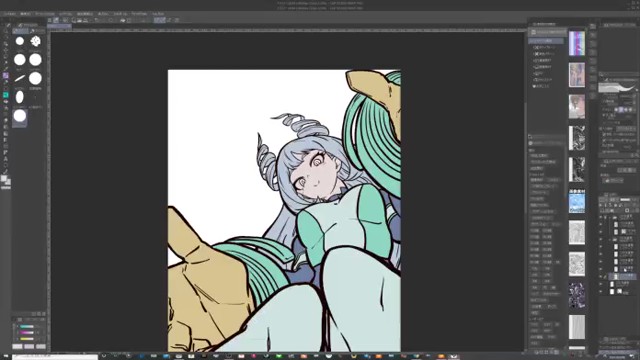
Task: Collapse the topmost layer folder
Action: [610, 217]
